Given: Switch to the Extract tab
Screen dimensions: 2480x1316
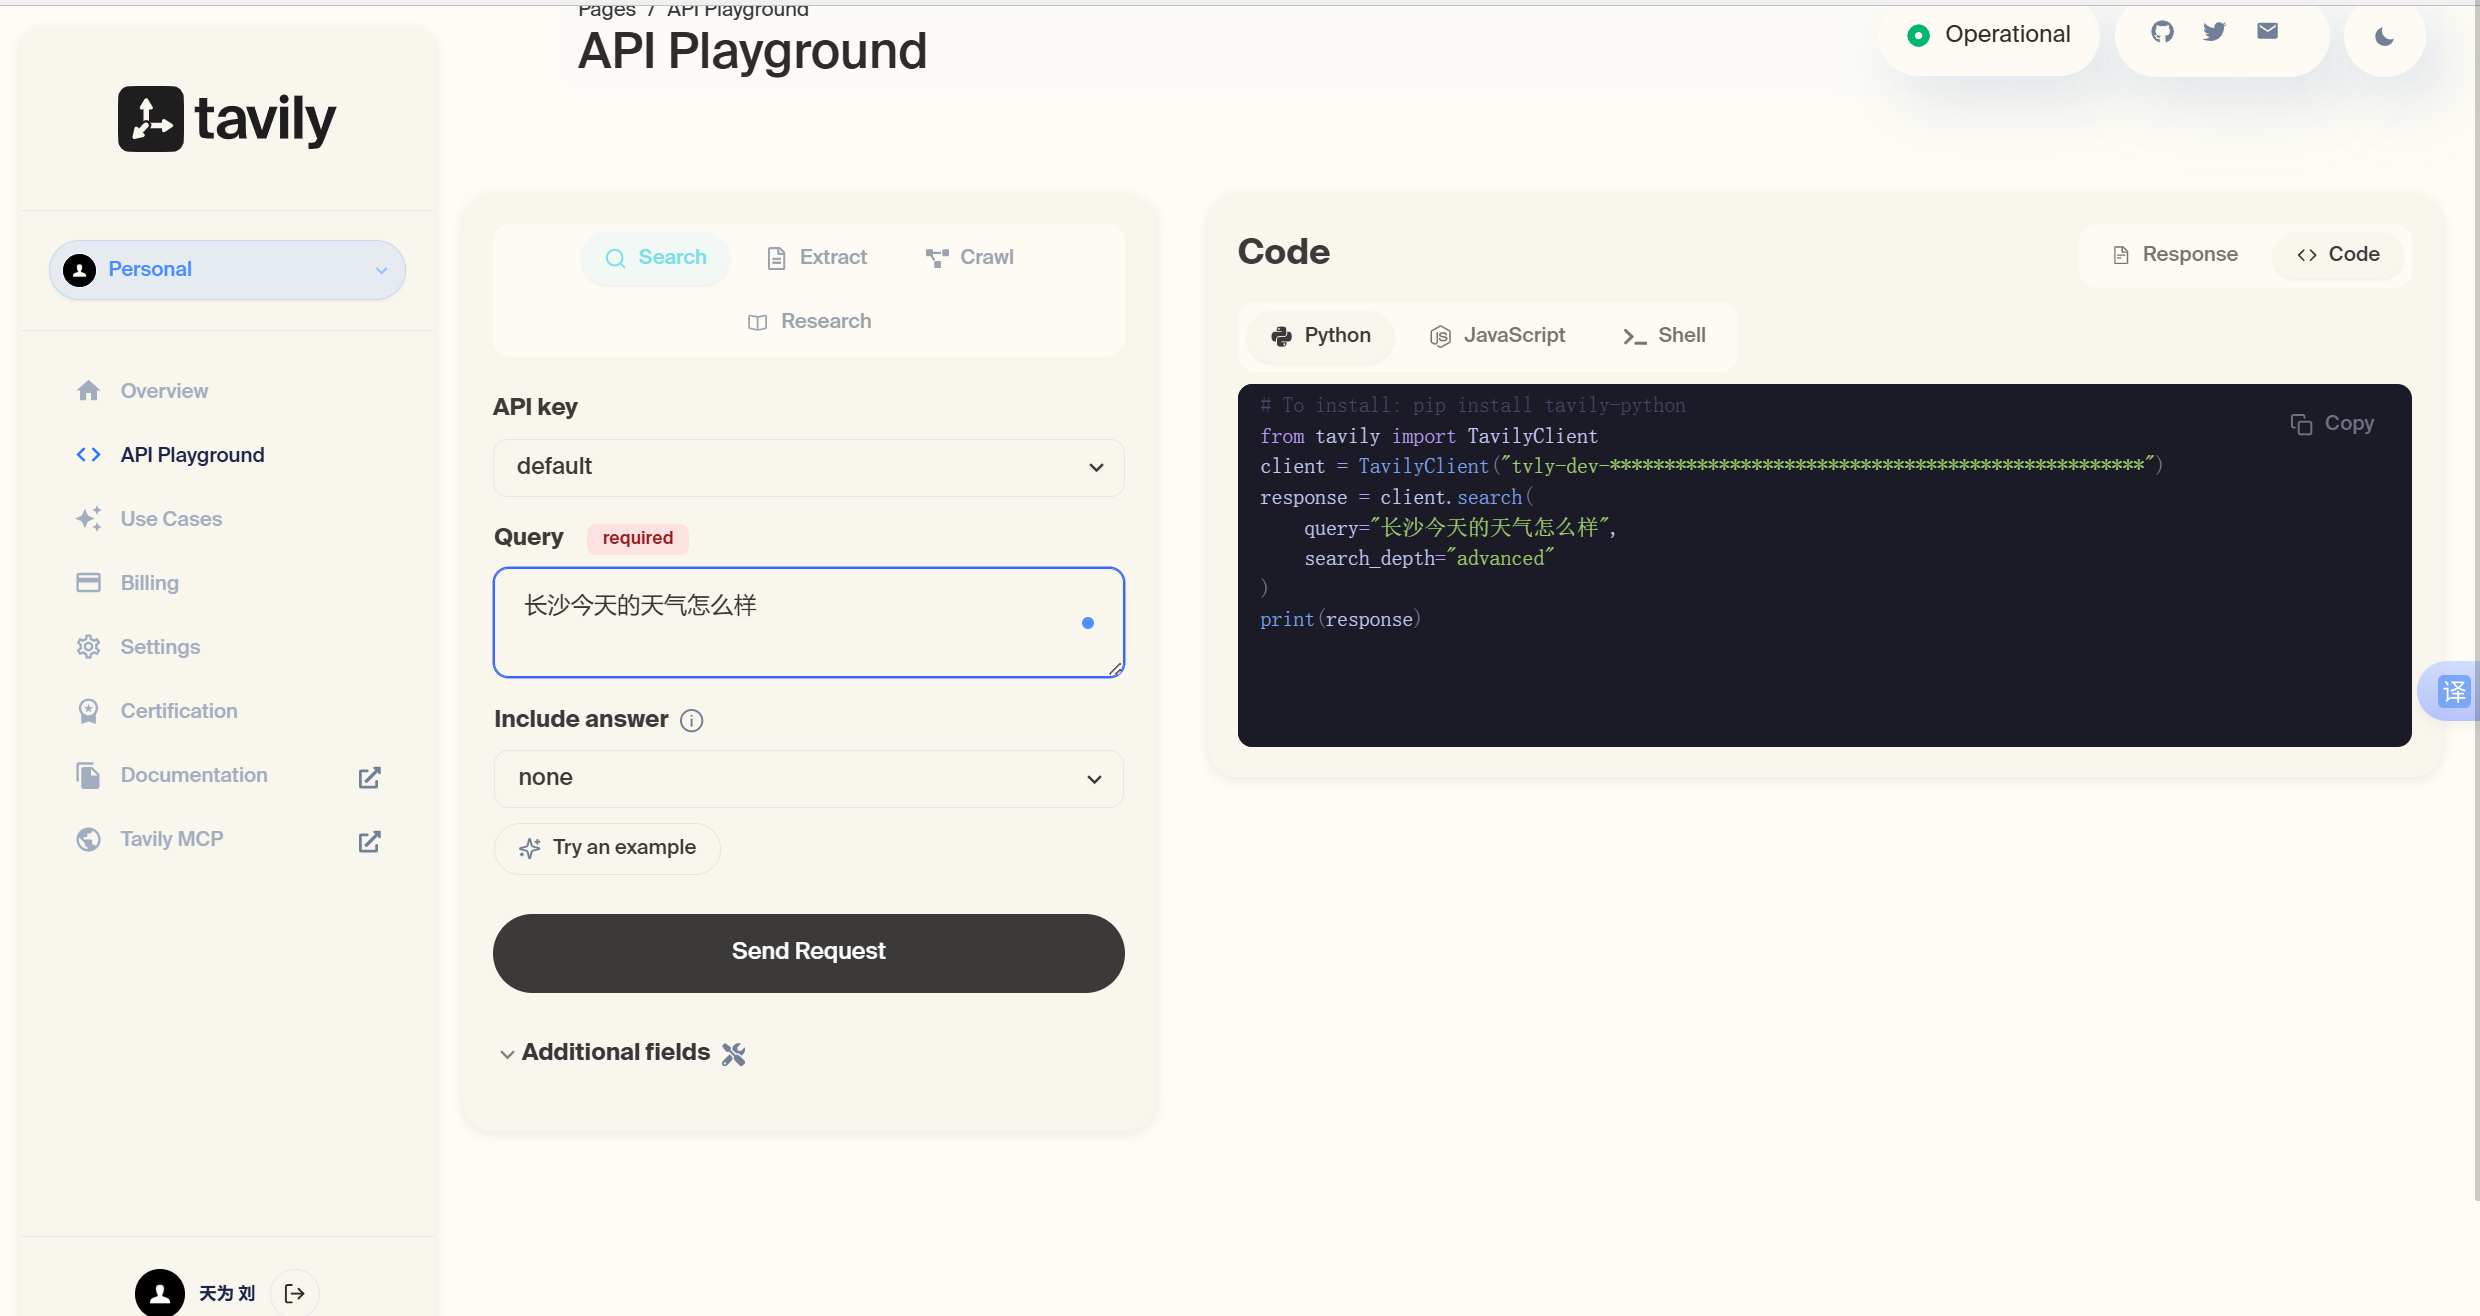Looking at the screenshot, I should (x=816, y=258).
